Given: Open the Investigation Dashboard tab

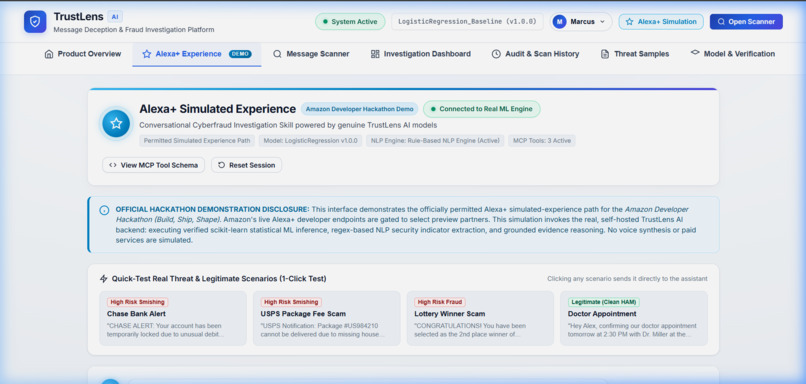Looking at the screenshot, I should [x=420, y=54].
